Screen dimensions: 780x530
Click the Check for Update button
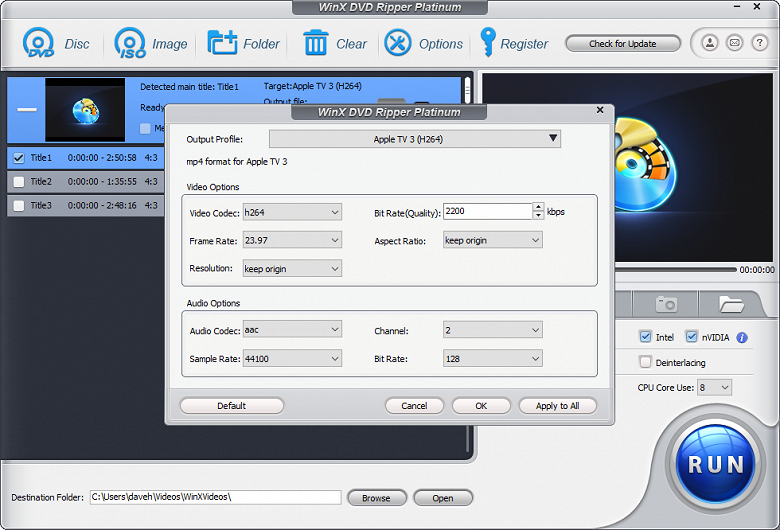coord(623,44)
